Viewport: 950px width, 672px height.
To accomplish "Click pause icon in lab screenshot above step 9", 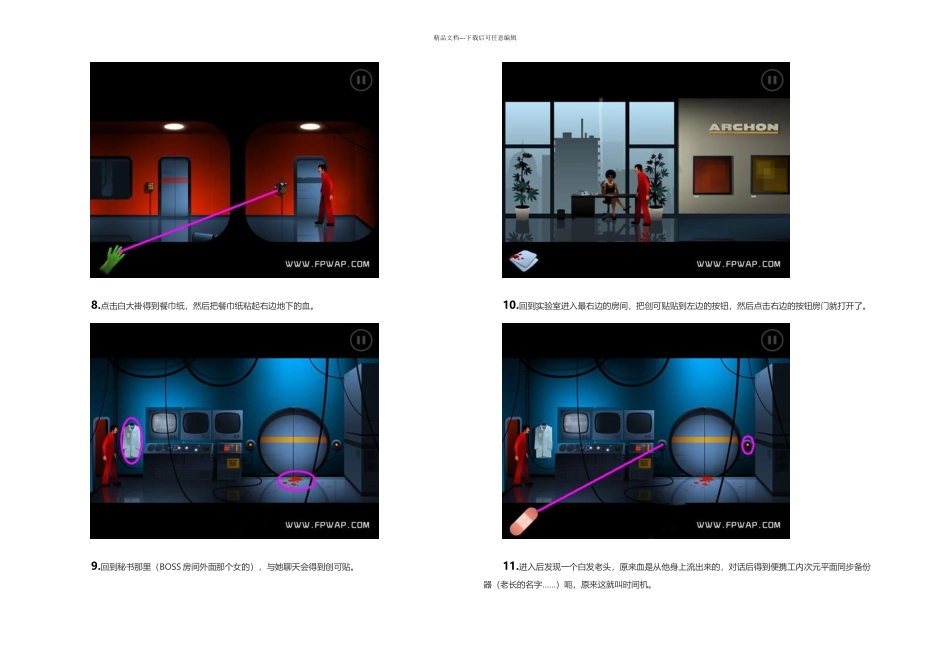I will coord(361,340).
